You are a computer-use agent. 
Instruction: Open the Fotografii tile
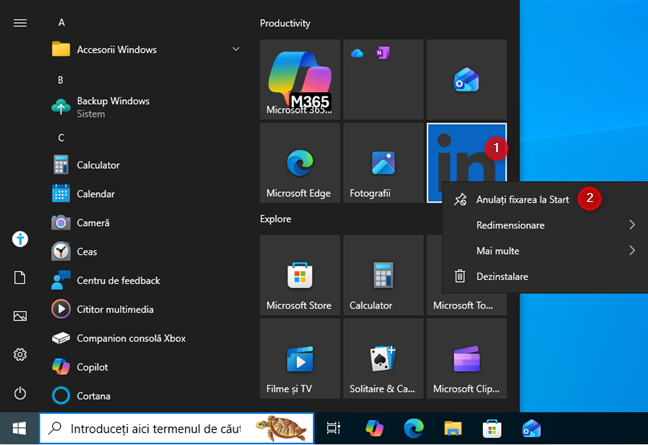pyautogui.click(x=383, y=163)
